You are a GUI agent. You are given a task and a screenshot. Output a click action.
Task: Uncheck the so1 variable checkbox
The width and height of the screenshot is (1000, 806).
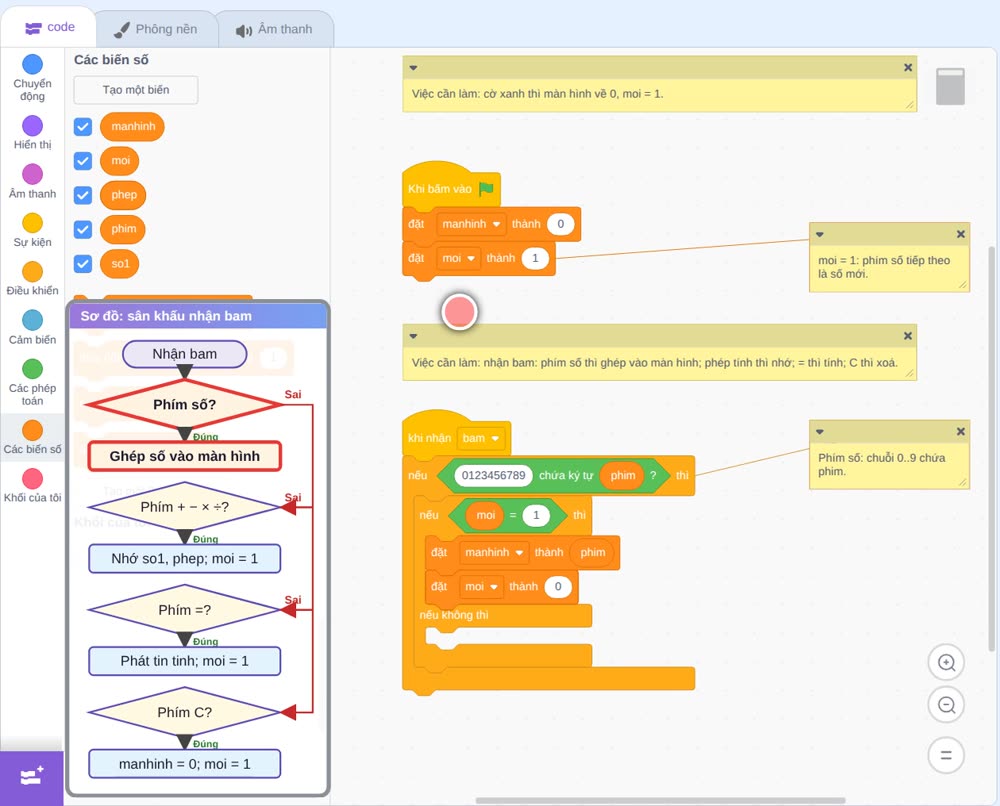[83, 263]
